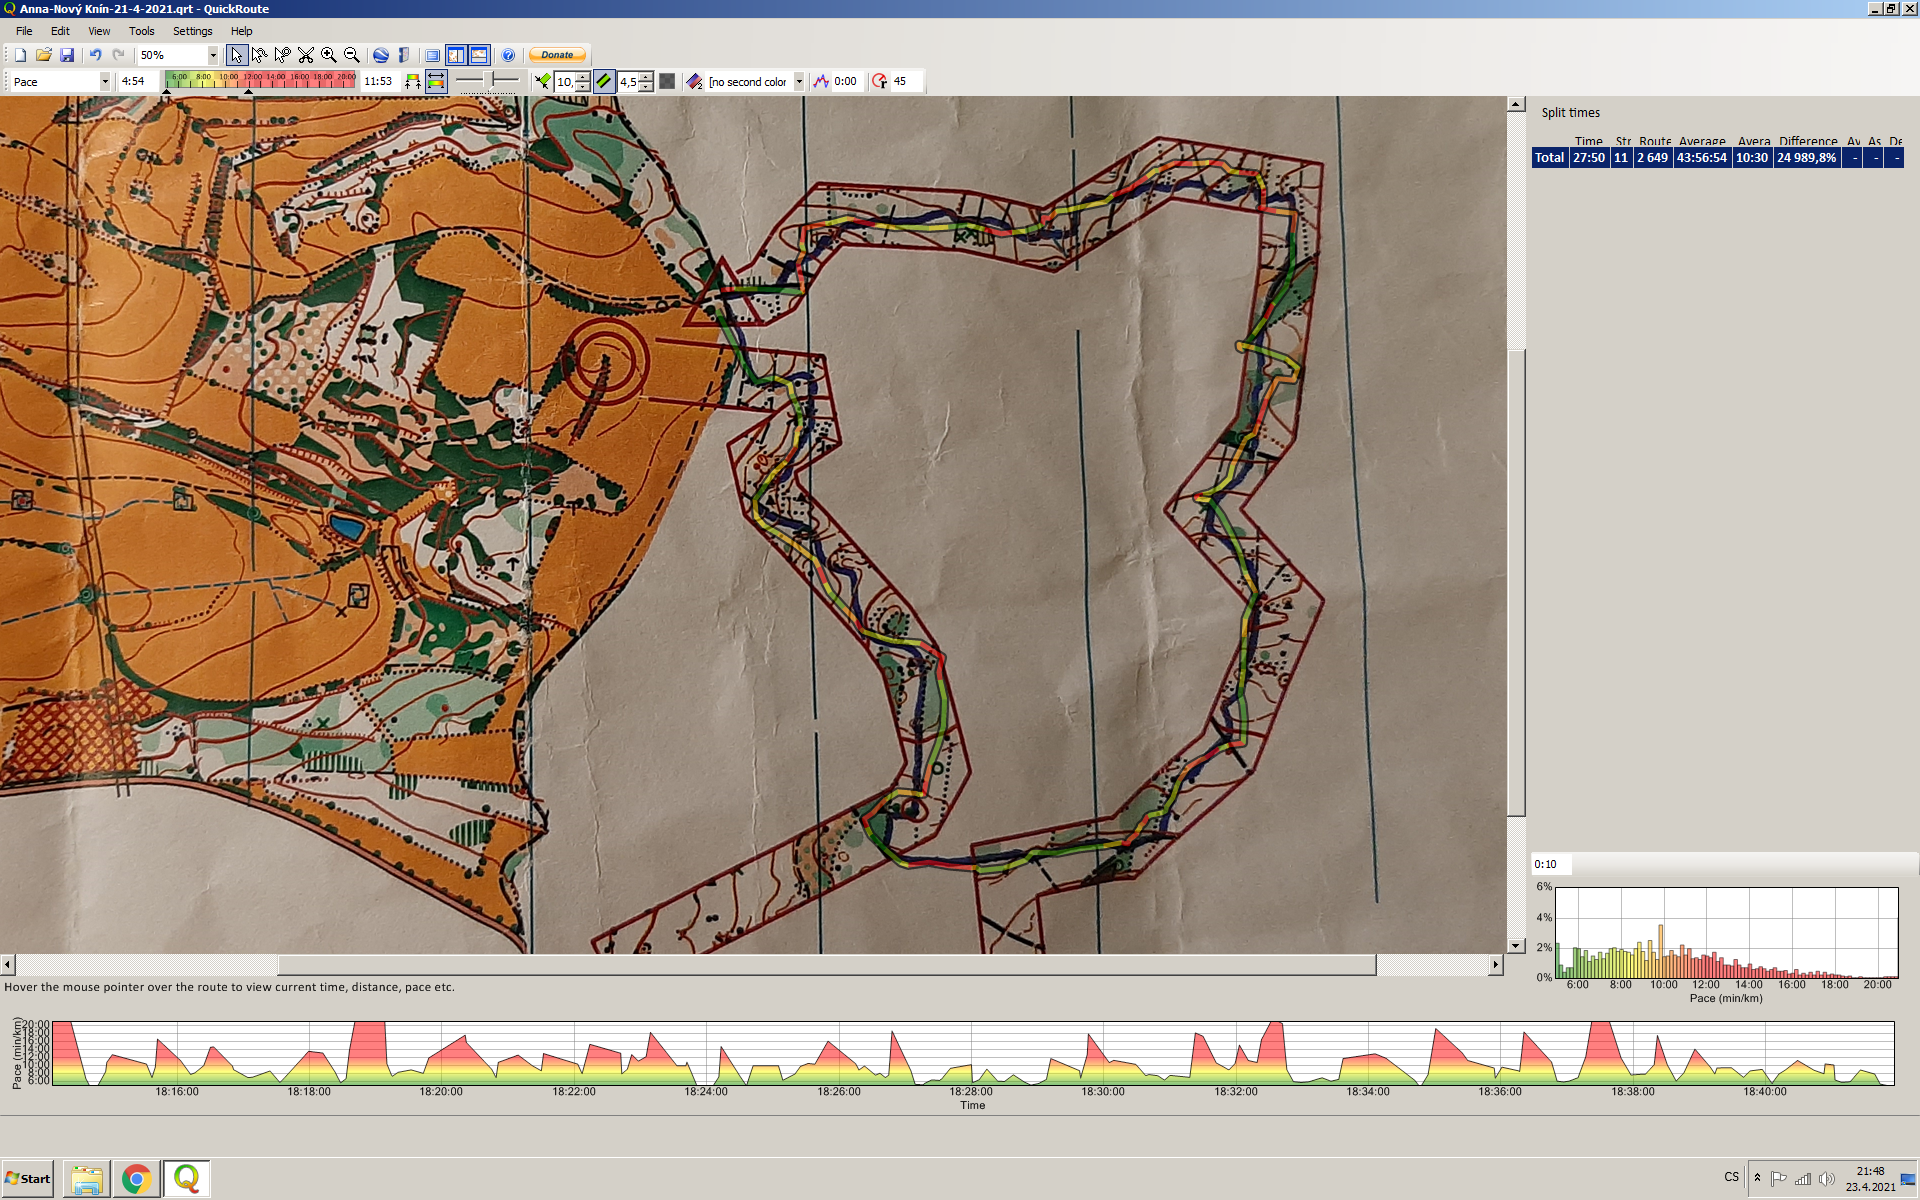Undo the last action
This screenshot has height=1200, width=1920.
click(96, 55)
